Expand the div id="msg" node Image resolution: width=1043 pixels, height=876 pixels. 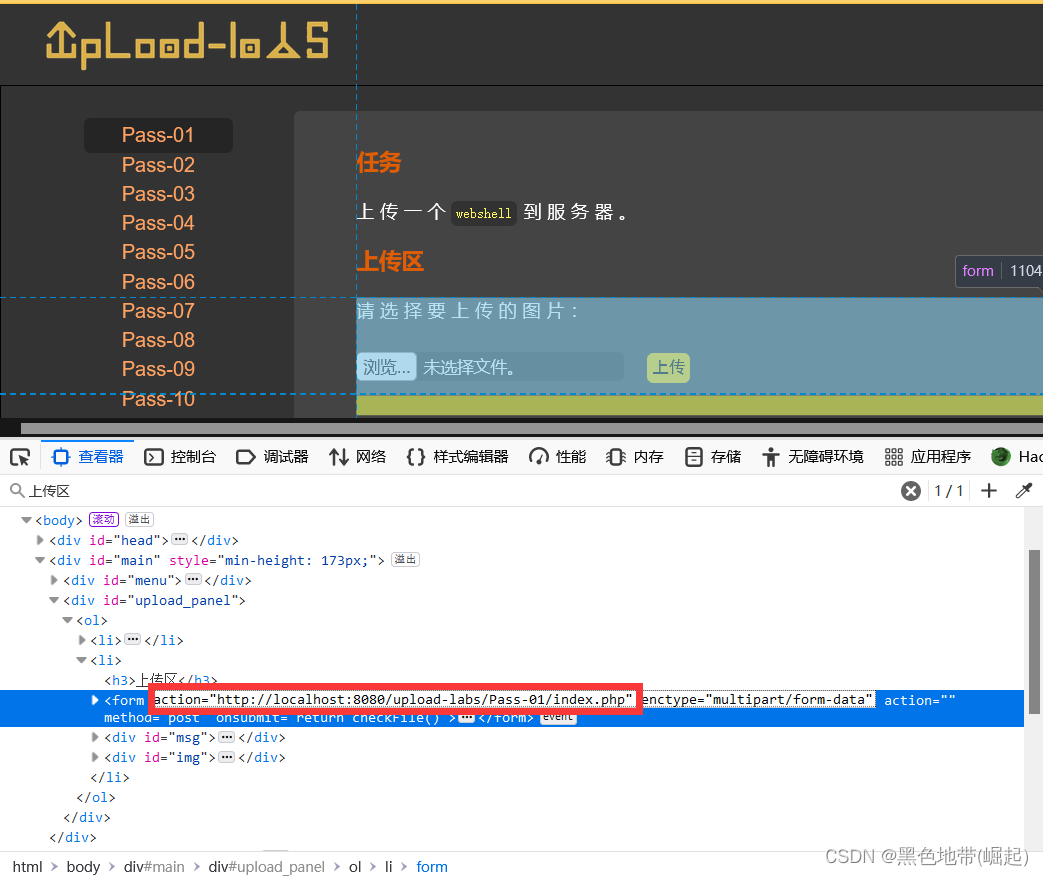coord(95,737)
